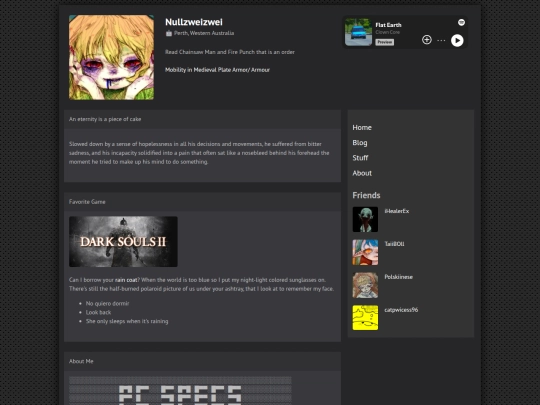Viewport: 540px width, 405px height.
Task: Open the Clown Core artist link
Action: point(387,32)
